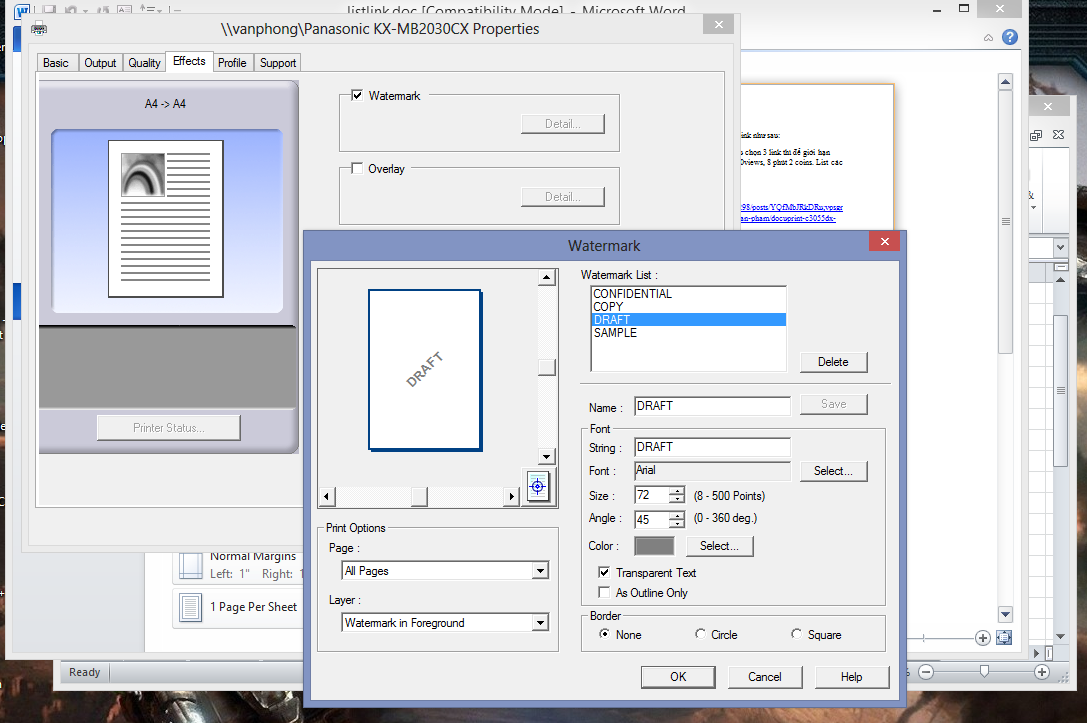Close the Watermark dialog
Image resolution: width=1087 pixels, height=723 pixels.
pos(885,241)
